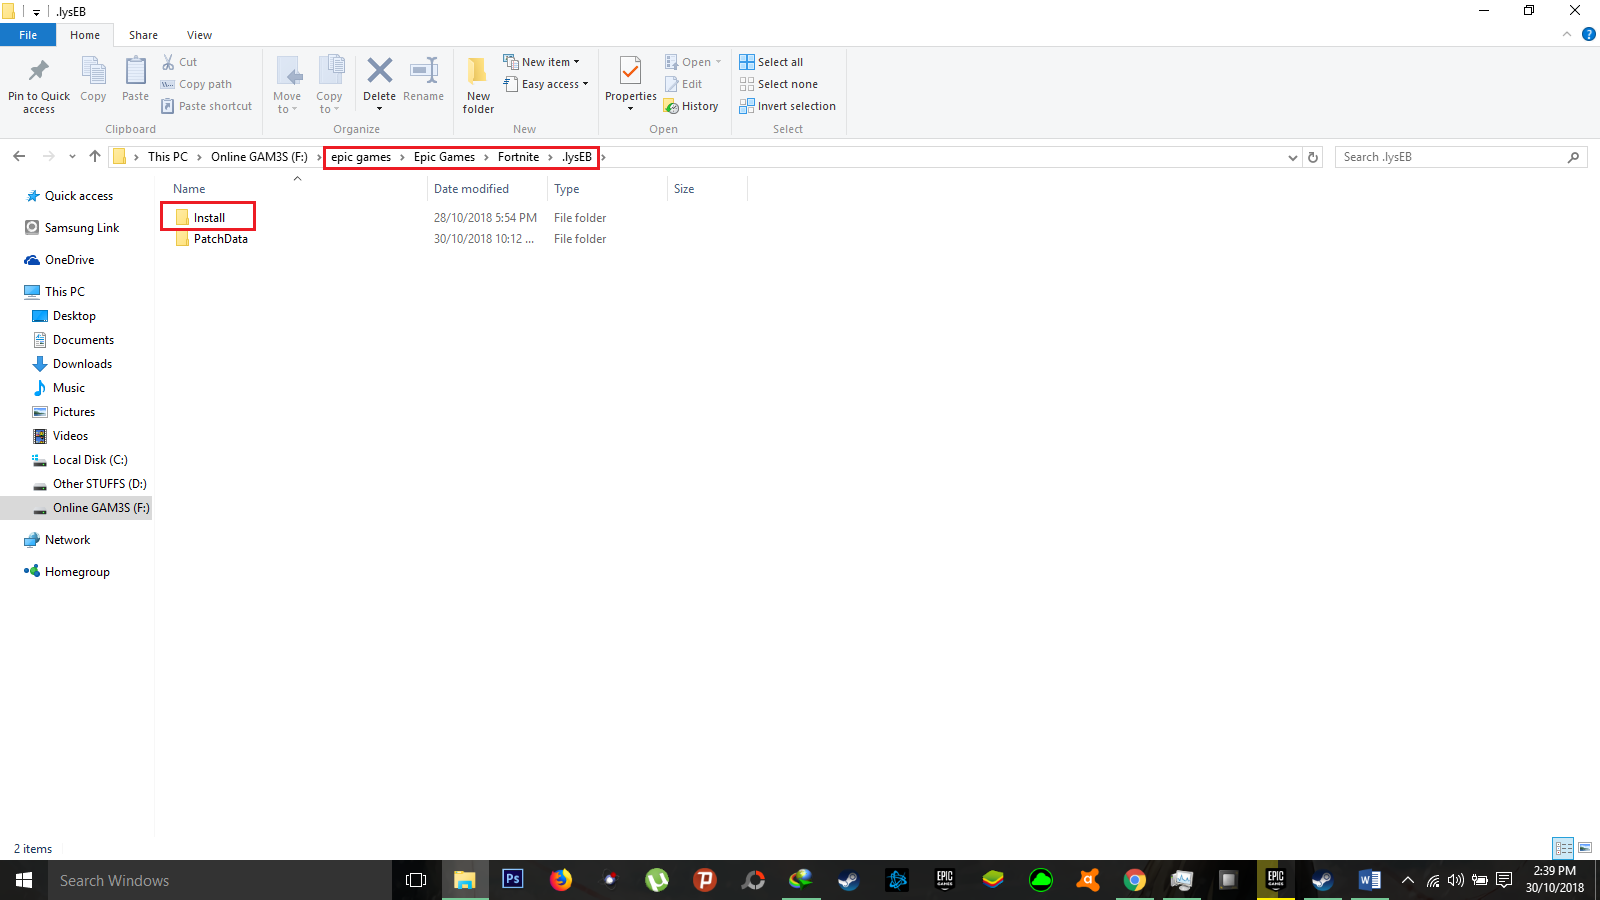Open the New item dropdown

pos(544,61)
